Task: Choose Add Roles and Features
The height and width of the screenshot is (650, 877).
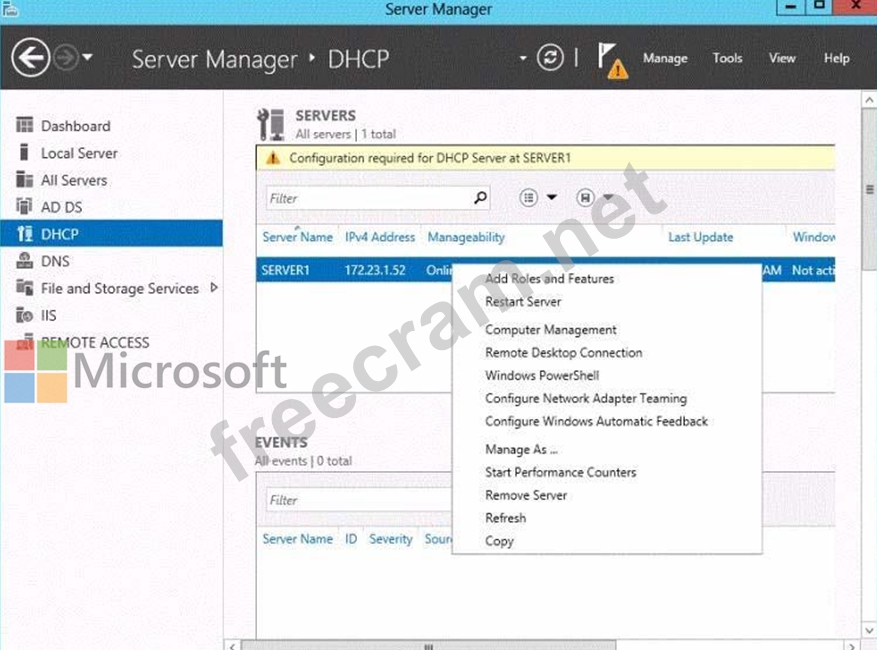Action: click(549, 279)
